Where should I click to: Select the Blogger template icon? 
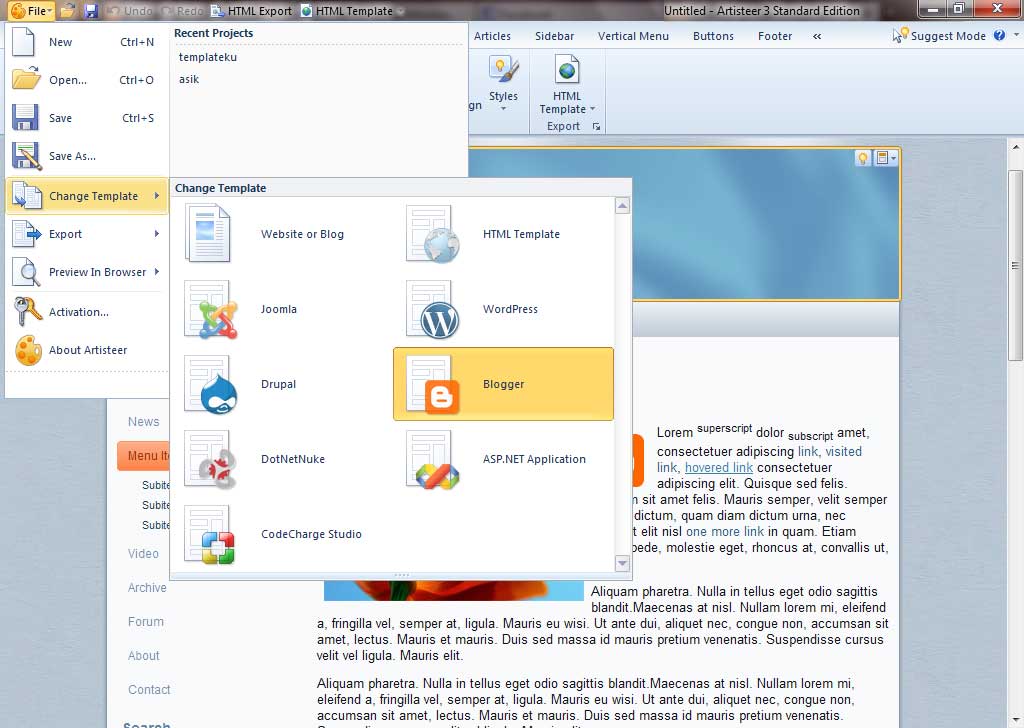point(432,384)
